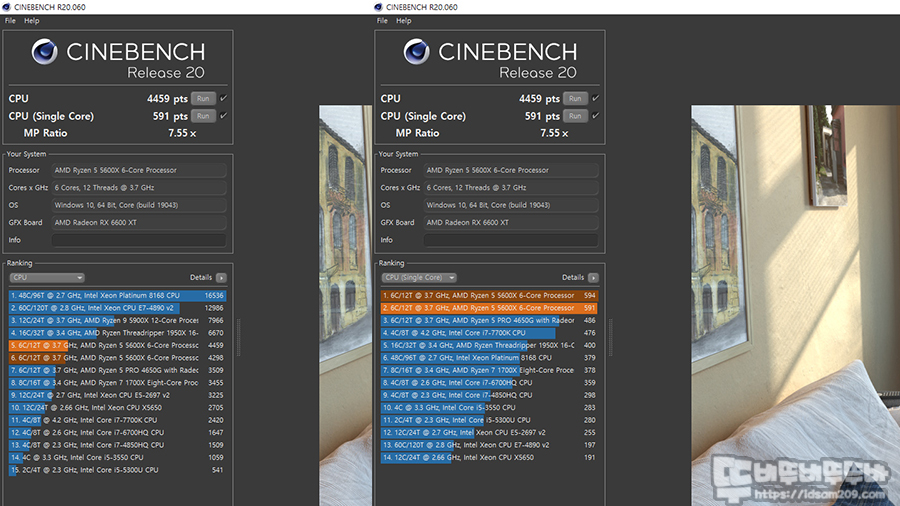Select Ryzen 7 1700X row scoring 3455
The image size is (900, 506).
coord(117,383)
